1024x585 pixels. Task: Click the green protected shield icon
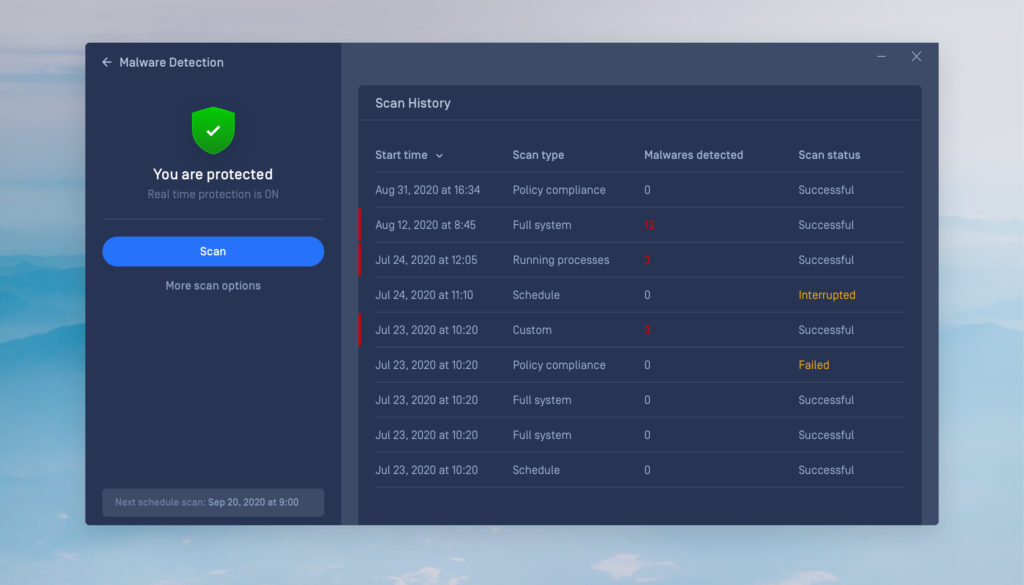213,131
